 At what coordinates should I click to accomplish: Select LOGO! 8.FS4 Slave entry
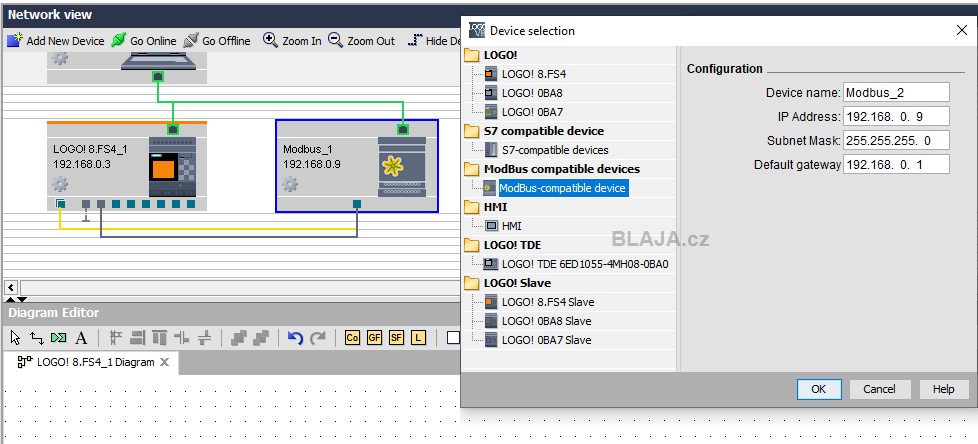[548, 302]
